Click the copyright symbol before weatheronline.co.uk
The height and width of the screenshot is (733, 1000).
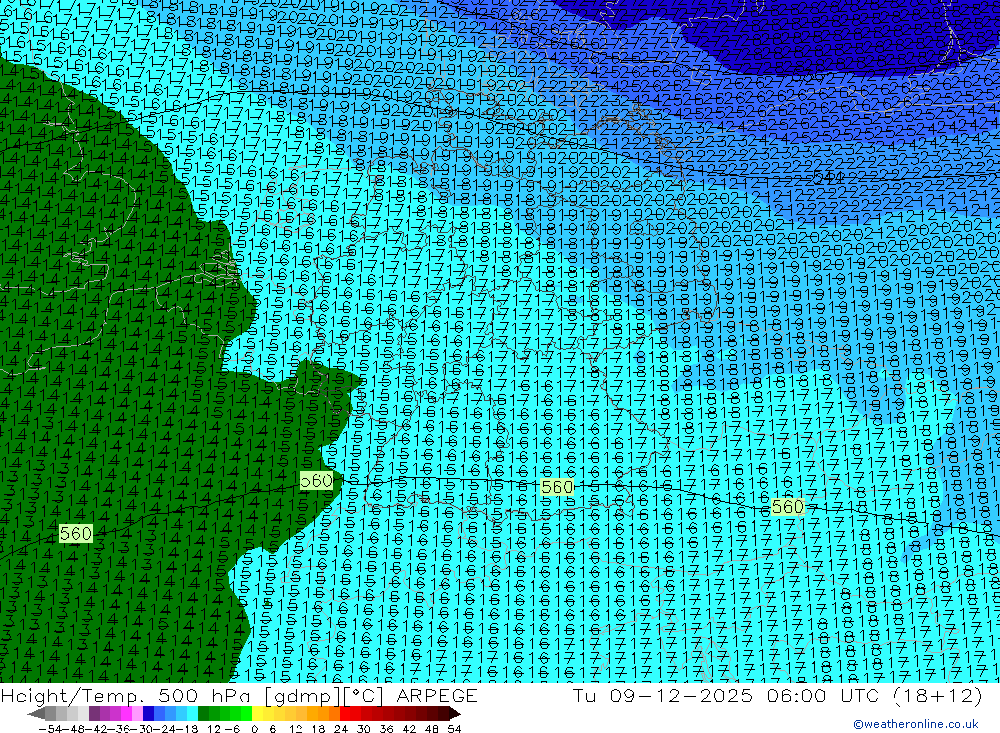(857, 724)
